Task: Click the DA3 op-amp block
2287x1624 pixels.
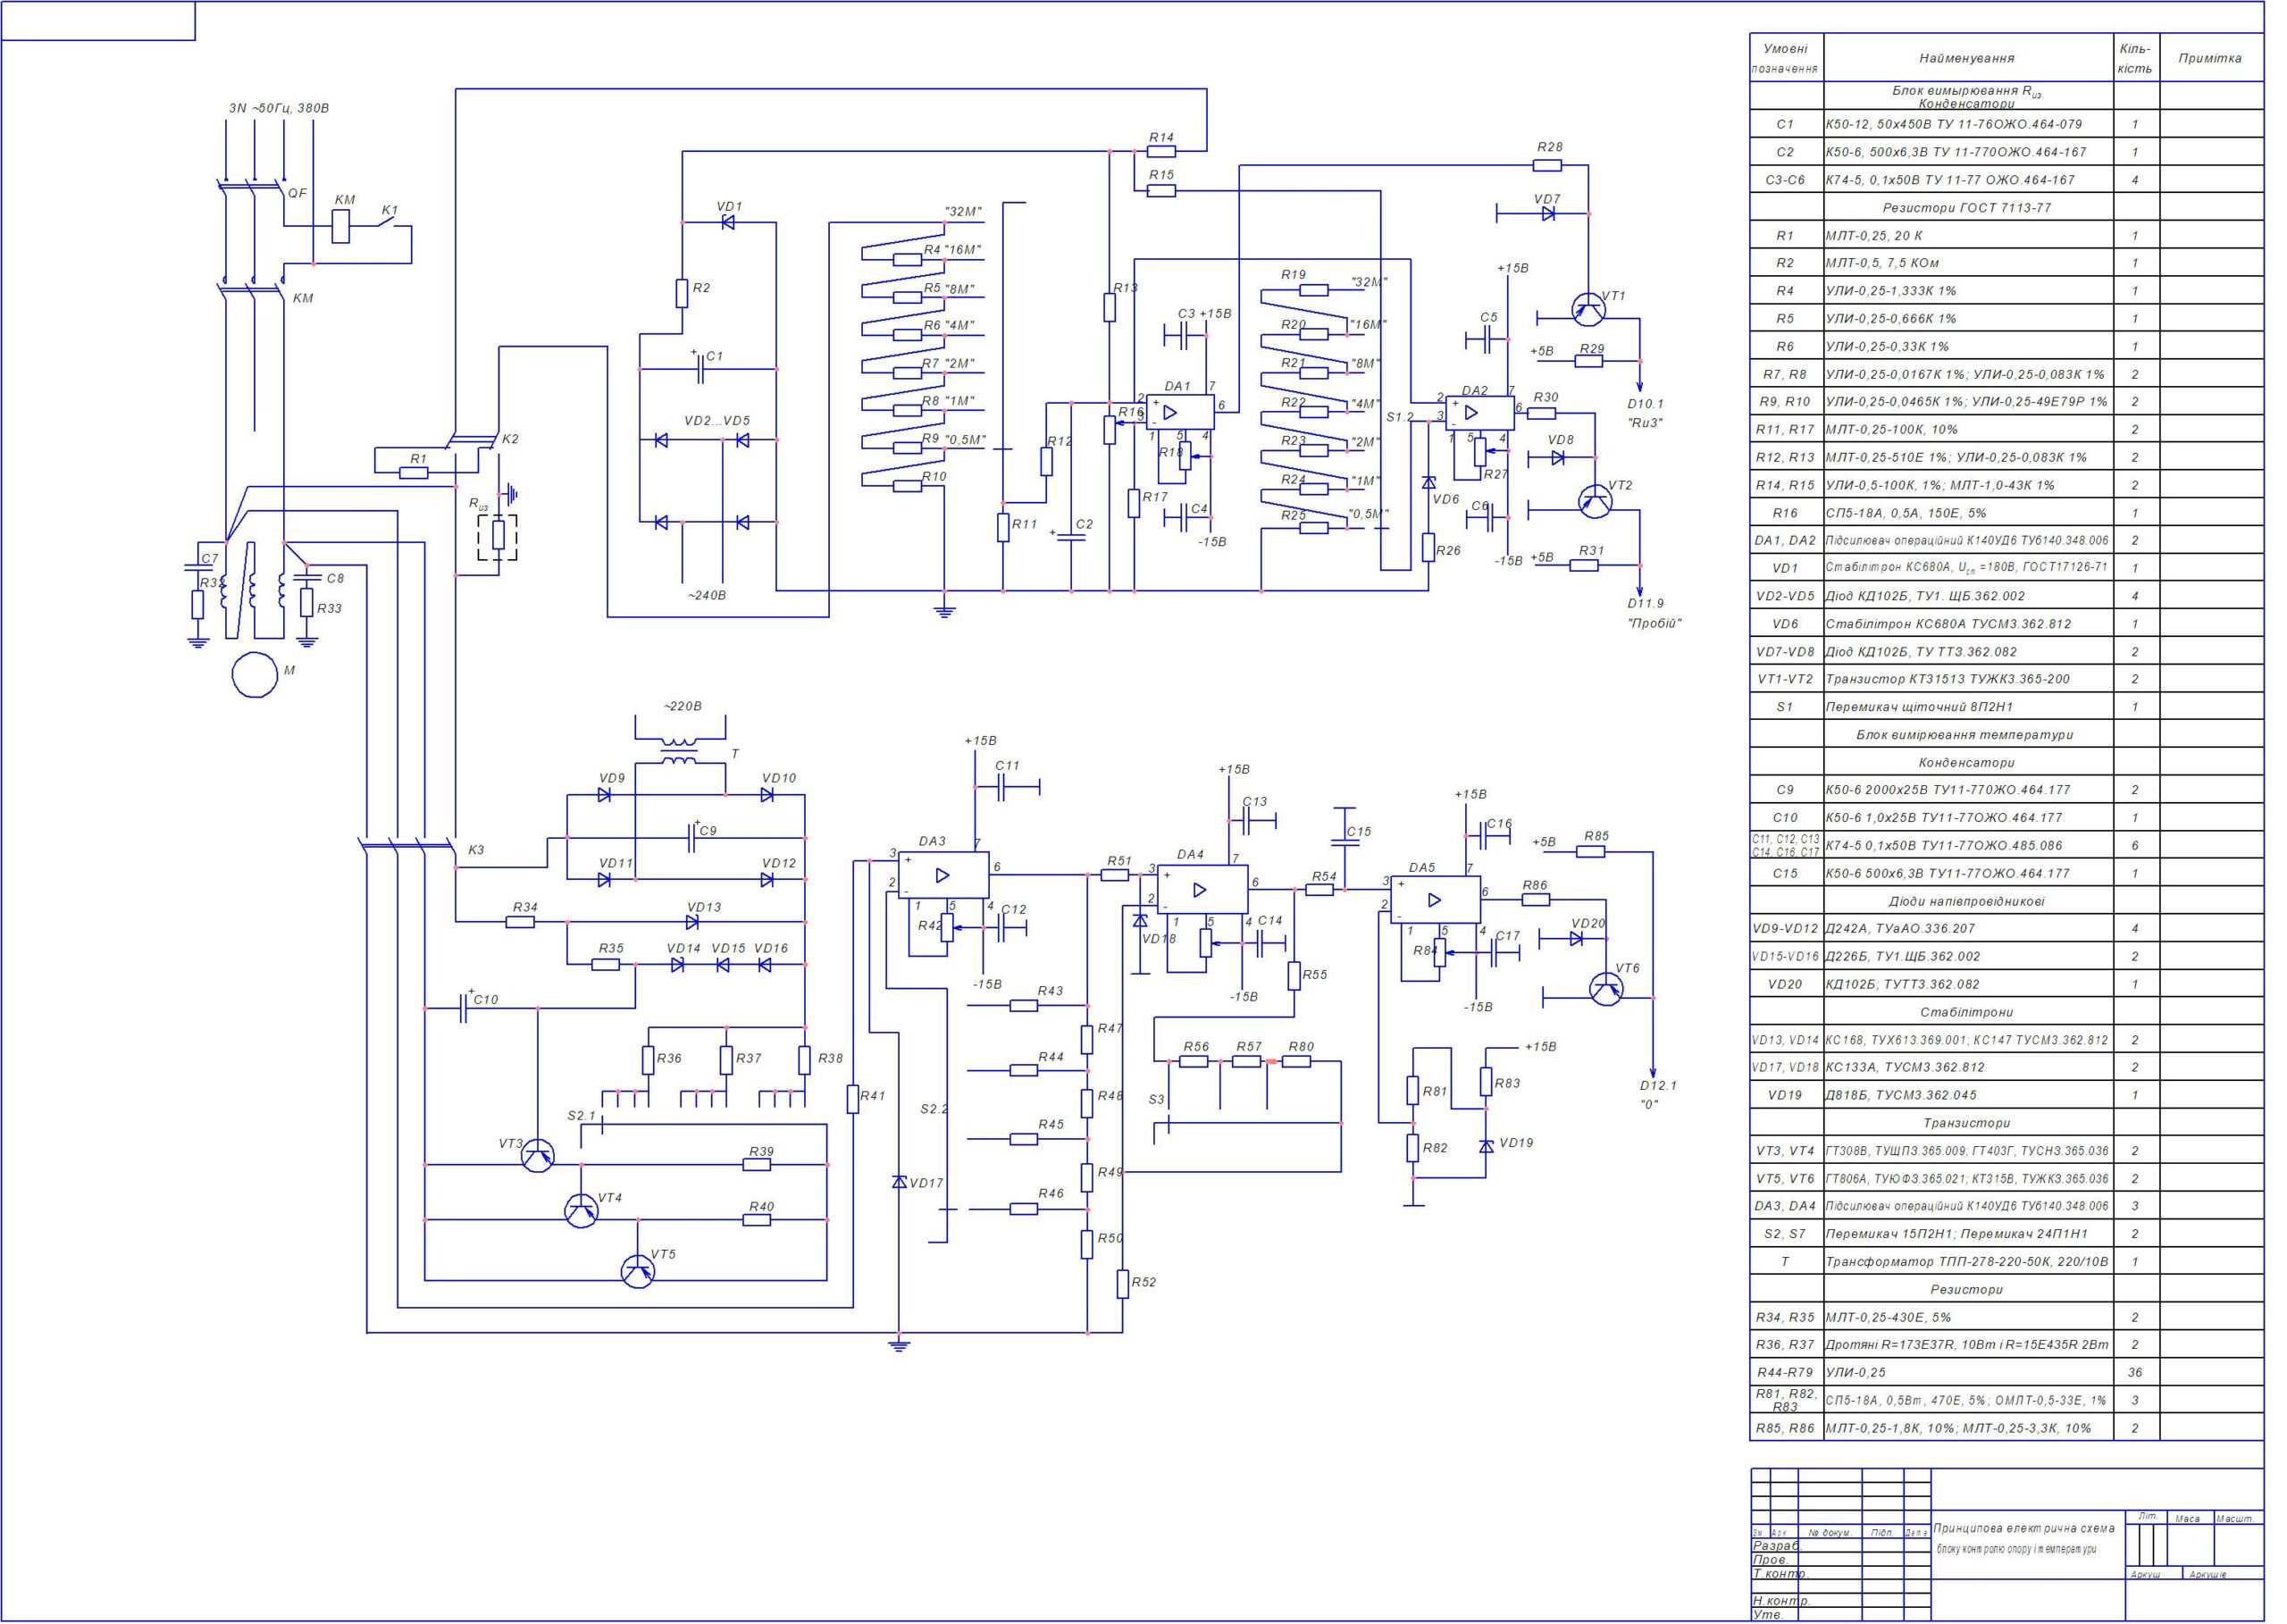Action: pyautogui.click(x=943, y=875)
